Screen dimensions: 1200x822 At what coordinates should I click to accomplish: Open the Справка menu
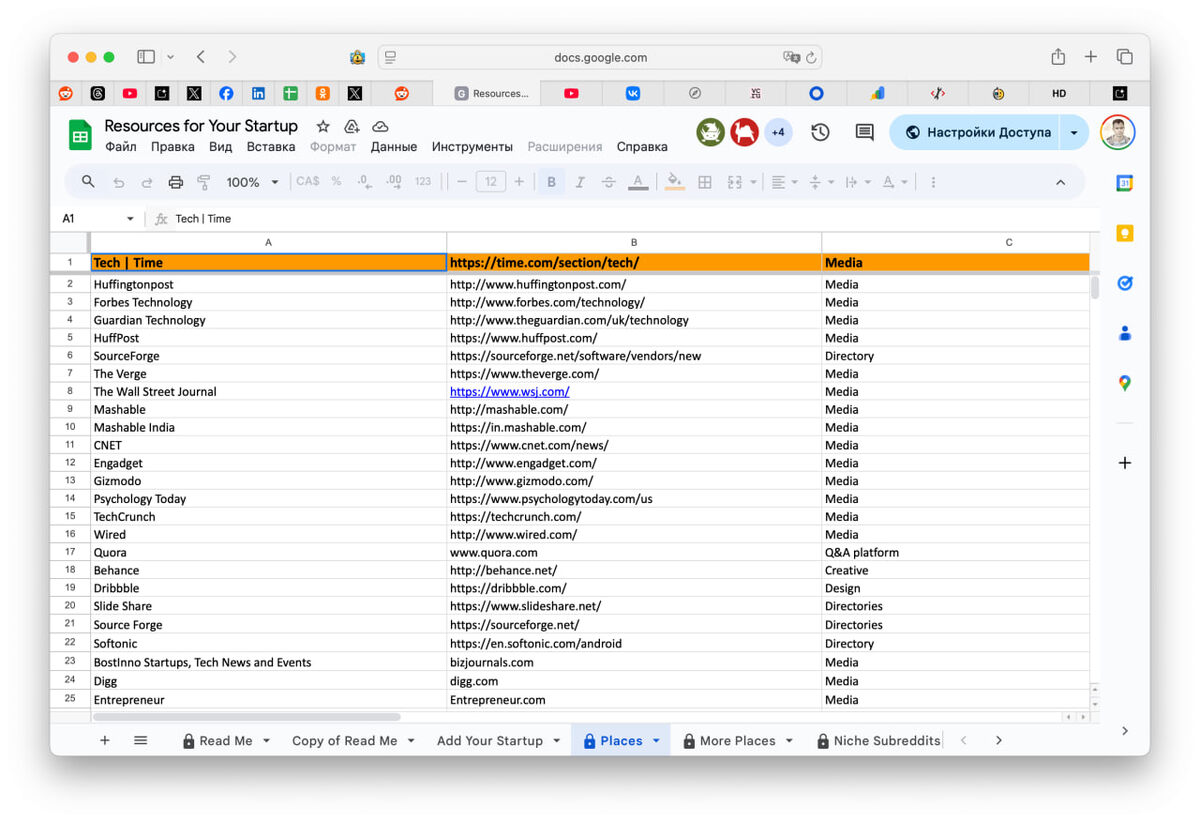click(642, 147)
